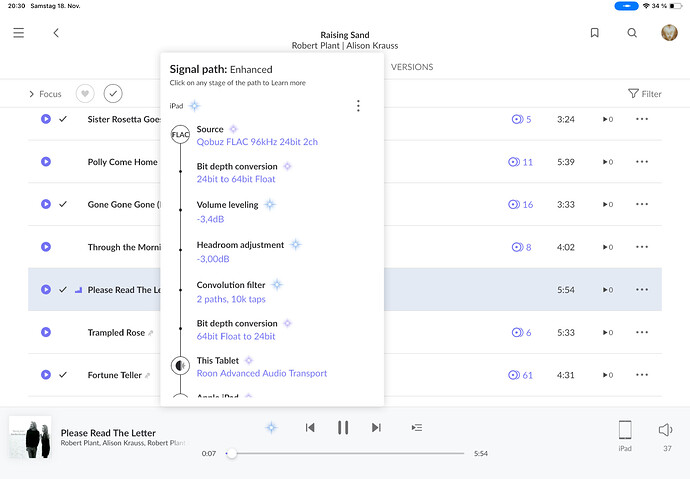Screen dimensions: 690x479
Task: Click the 16 versions icon for Gone Gone Gone
Action: tap(521, 204)
